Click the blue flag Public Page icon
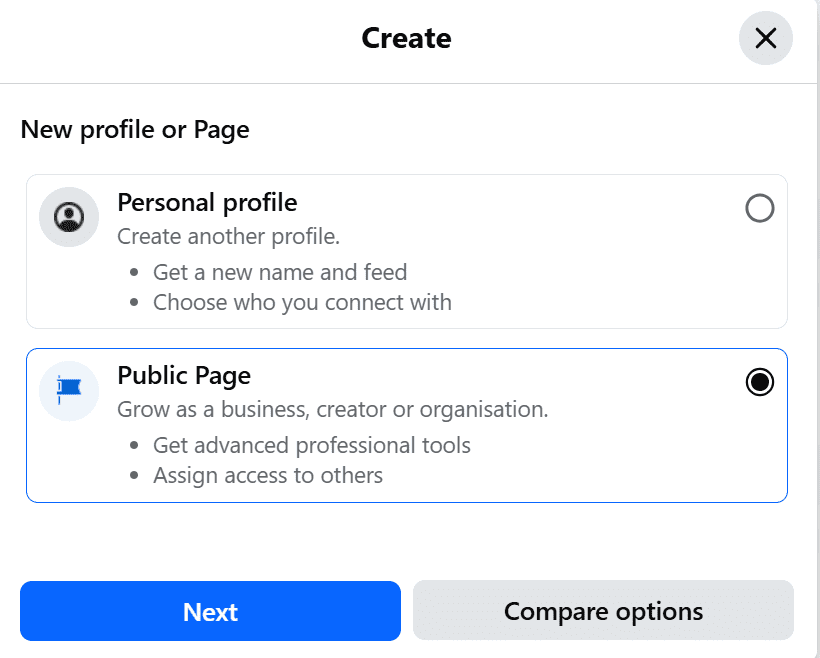This screenshot has height=658, width=820. click(x=68, y=390)
